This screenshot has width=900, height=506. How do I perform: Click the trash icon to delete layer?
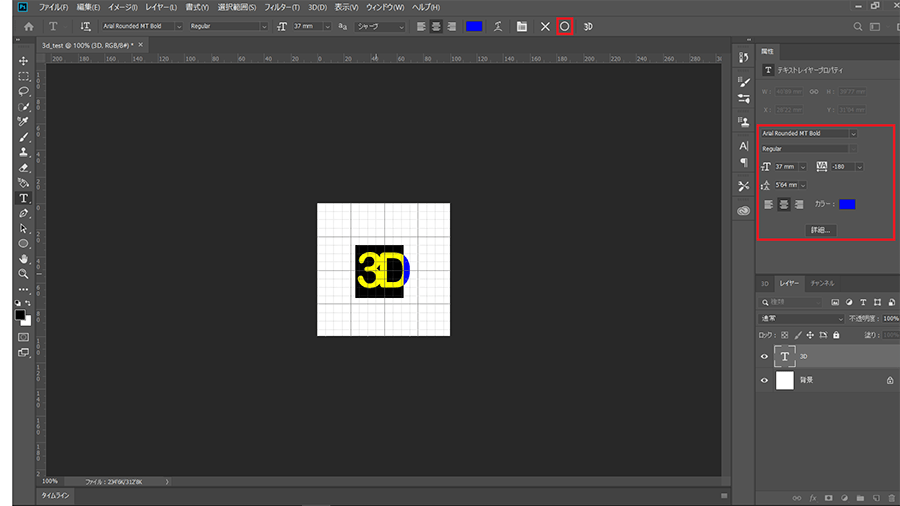click(x=890, y=497)
